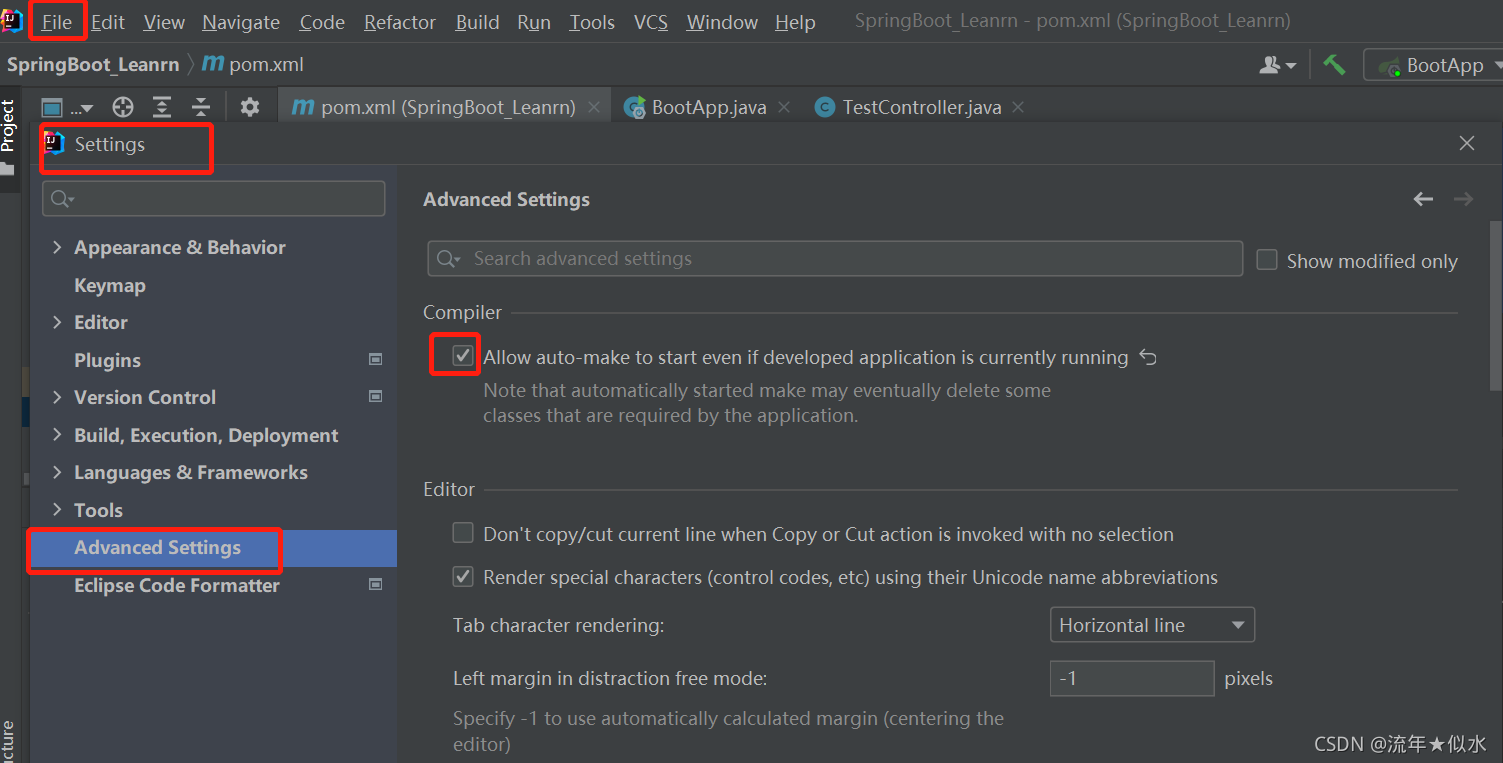This screenshot has width=1503, height=763.
Task: Click pom.xml breadcrumb item
Action: click(266, 64)
